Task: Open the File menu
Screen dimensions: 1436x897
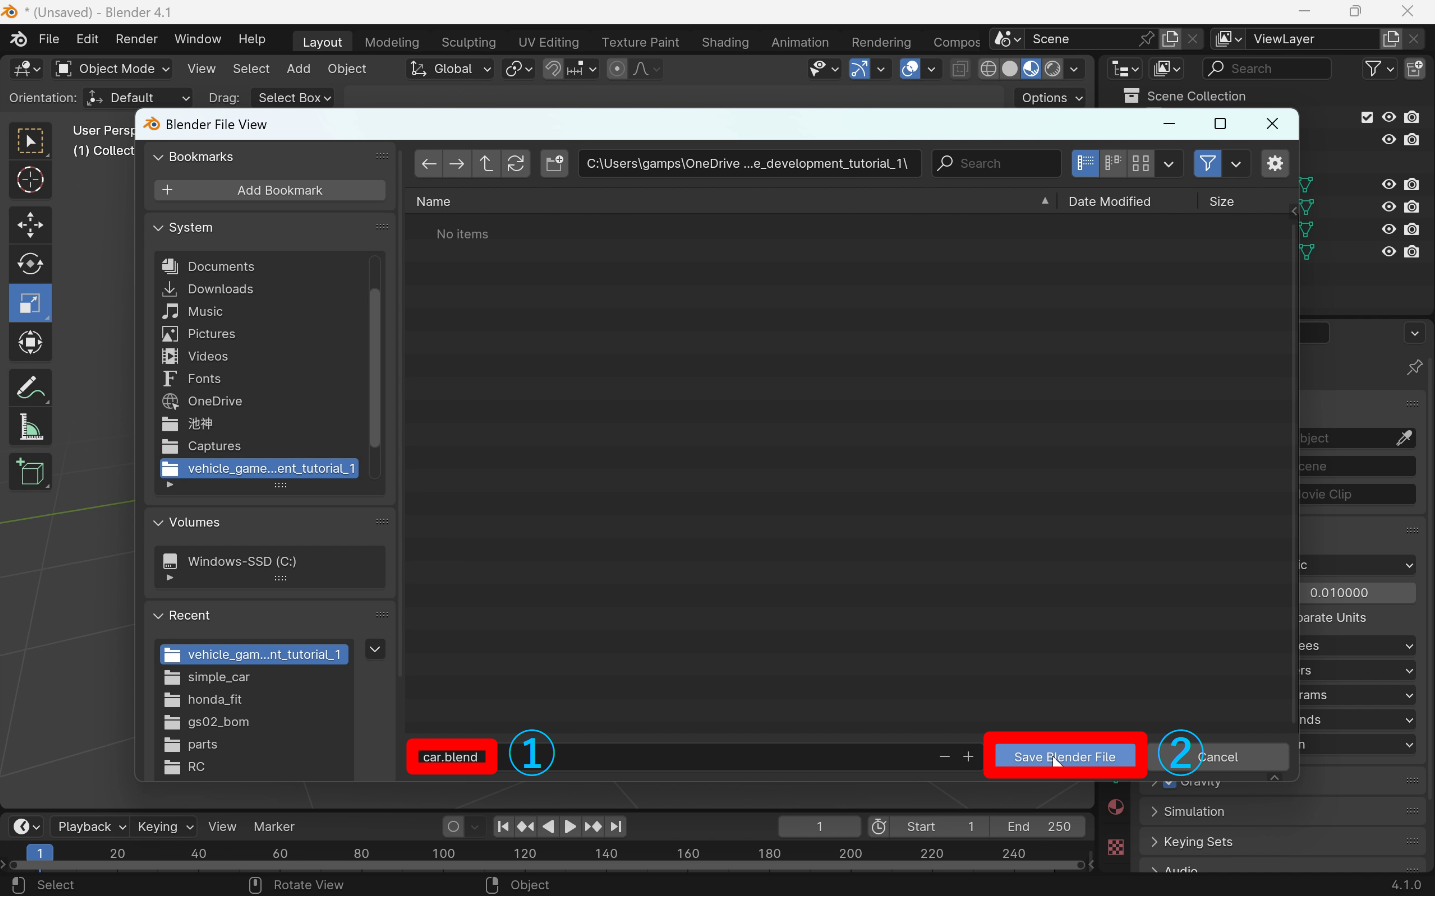Action: click(x=49, y=39)
